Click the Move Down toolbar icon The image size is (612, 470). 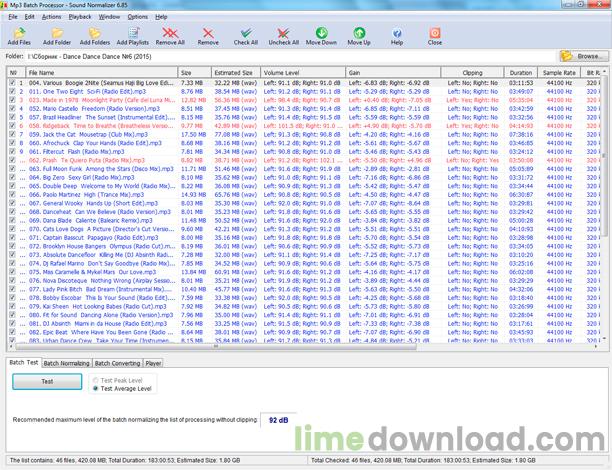point(321,36)
